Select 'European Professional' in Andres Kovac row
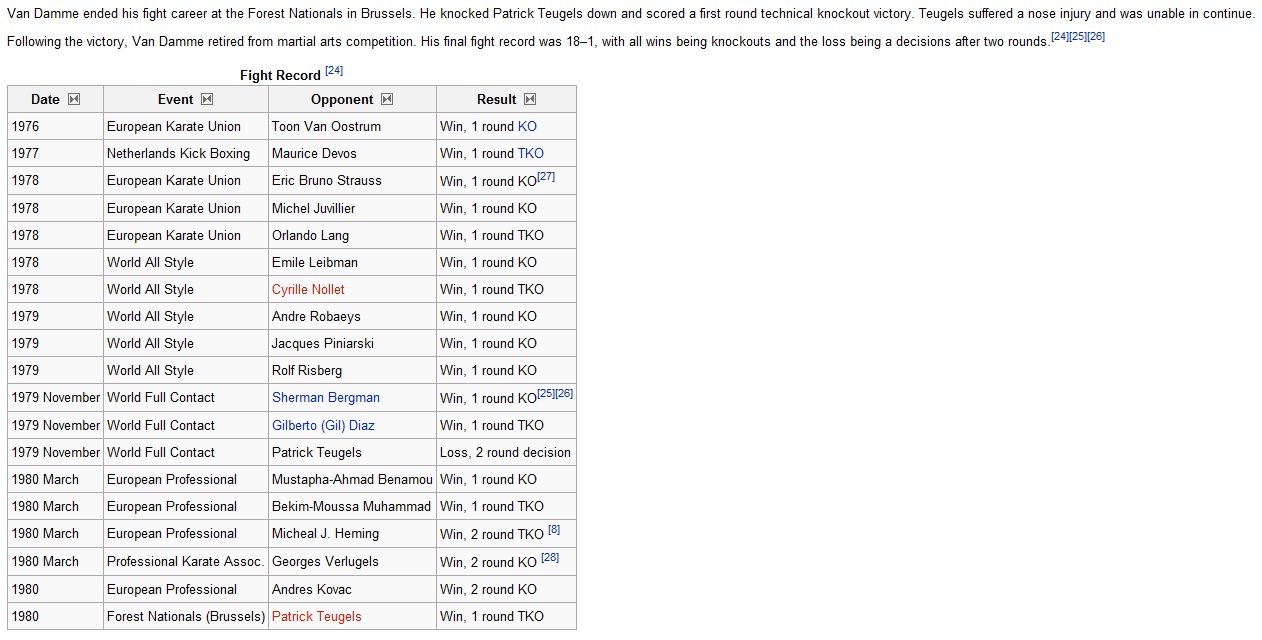This screenshot has width=1262, height=640. pyautogui.click(x=172, y=589)
